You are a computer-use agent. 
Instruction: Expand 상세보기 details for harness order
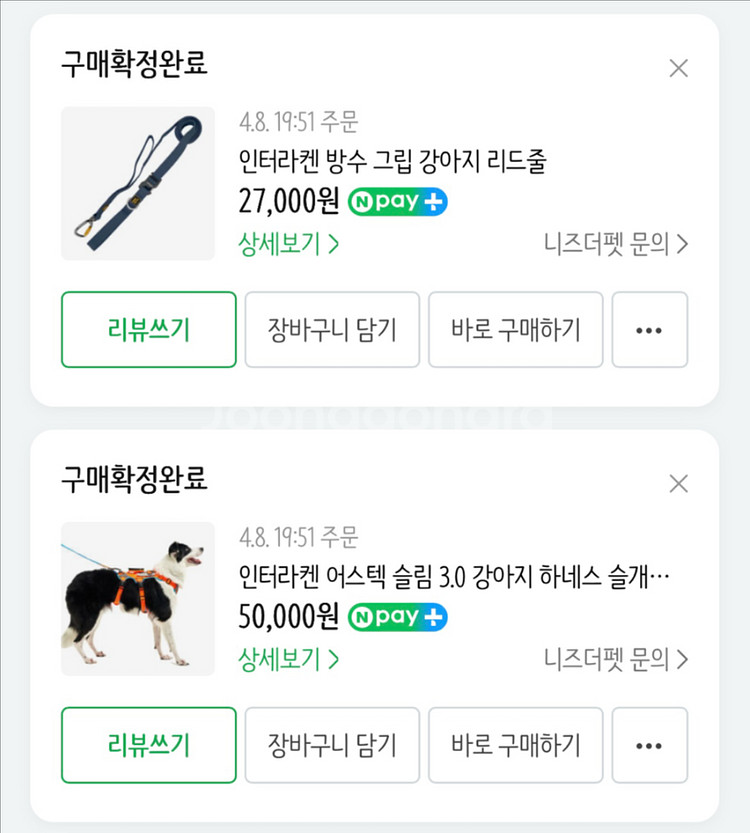pyautogui.click(x=289, y=659)
